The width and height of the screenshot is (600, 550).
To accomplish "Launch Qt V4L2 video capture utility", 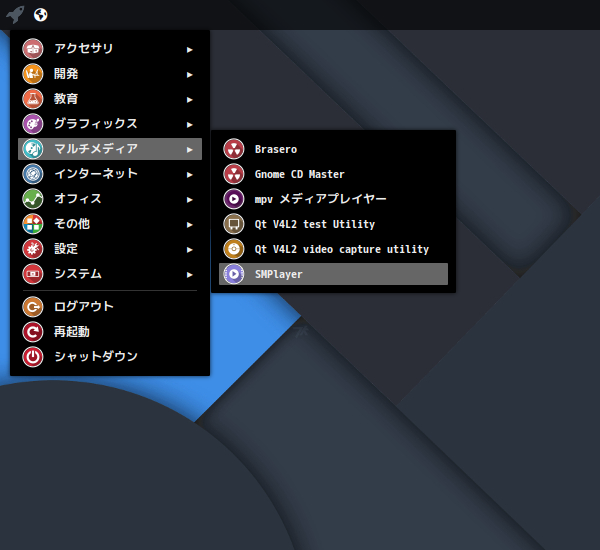I will coord(333,249).
